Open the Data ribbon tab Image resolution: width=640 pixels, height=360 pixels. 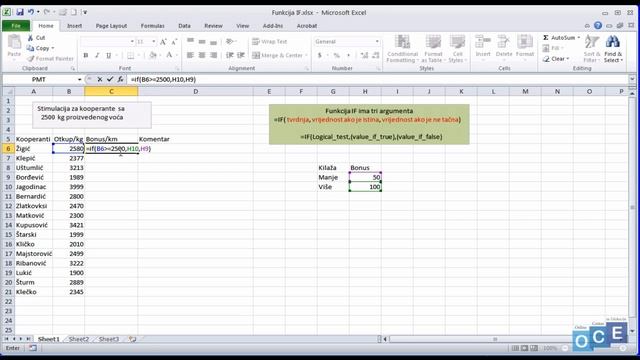[x=184, y=26]
